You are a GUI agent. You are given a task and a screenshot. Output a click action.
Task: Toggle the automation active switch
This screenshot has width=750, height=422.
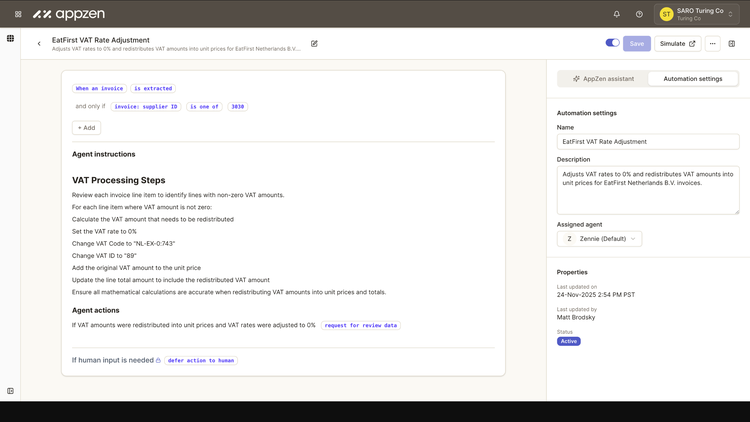point(612,43)
